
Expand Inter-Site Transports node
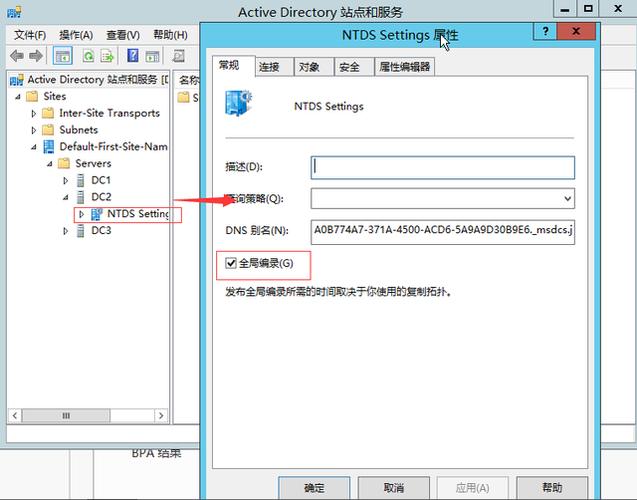tap(34, 113)
